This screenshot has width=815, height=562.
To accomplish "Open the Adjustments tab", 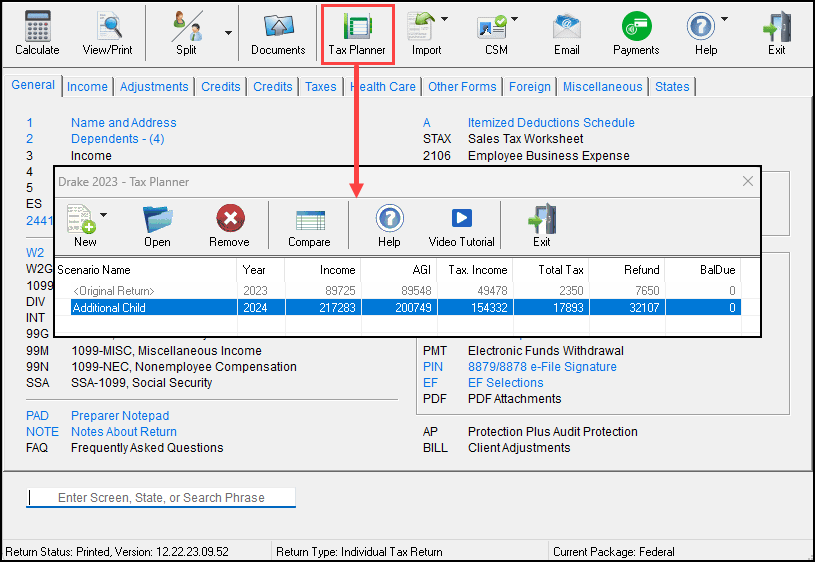I will pos(154,86).
